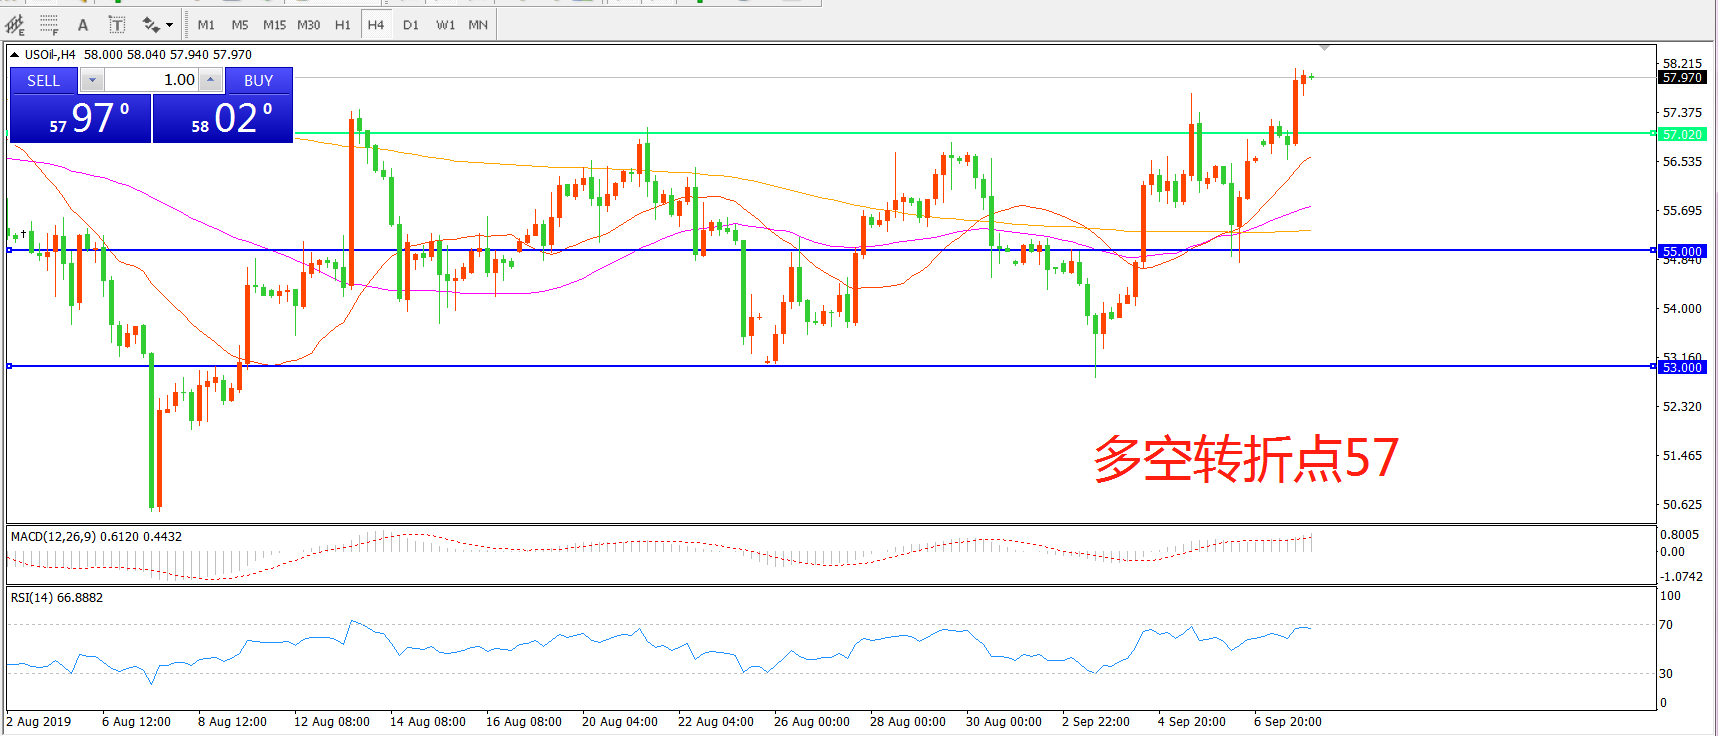Screen dimensions: 1718x736
Task: Click the BUY button
Action: point(258,80)
